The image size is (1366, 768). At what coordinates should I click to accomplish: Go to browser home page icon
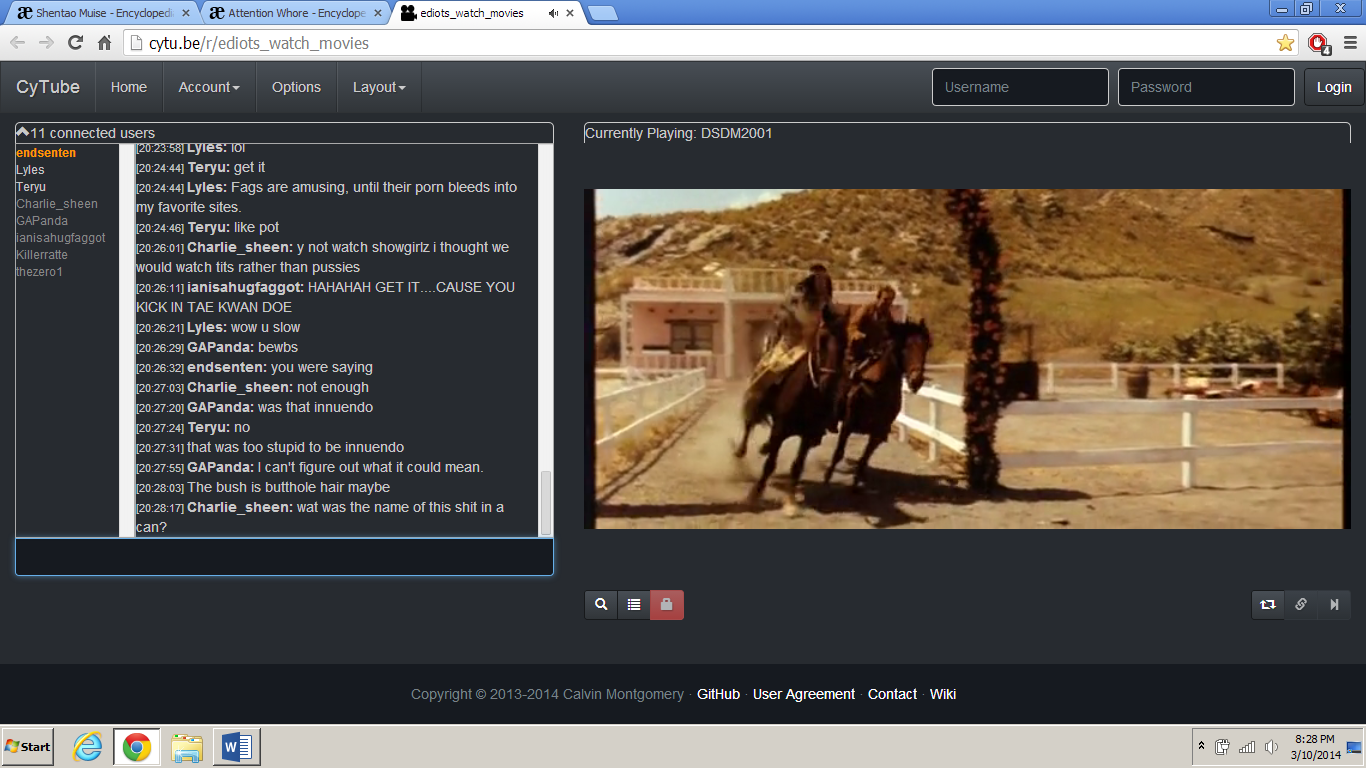tap(104, 43)
